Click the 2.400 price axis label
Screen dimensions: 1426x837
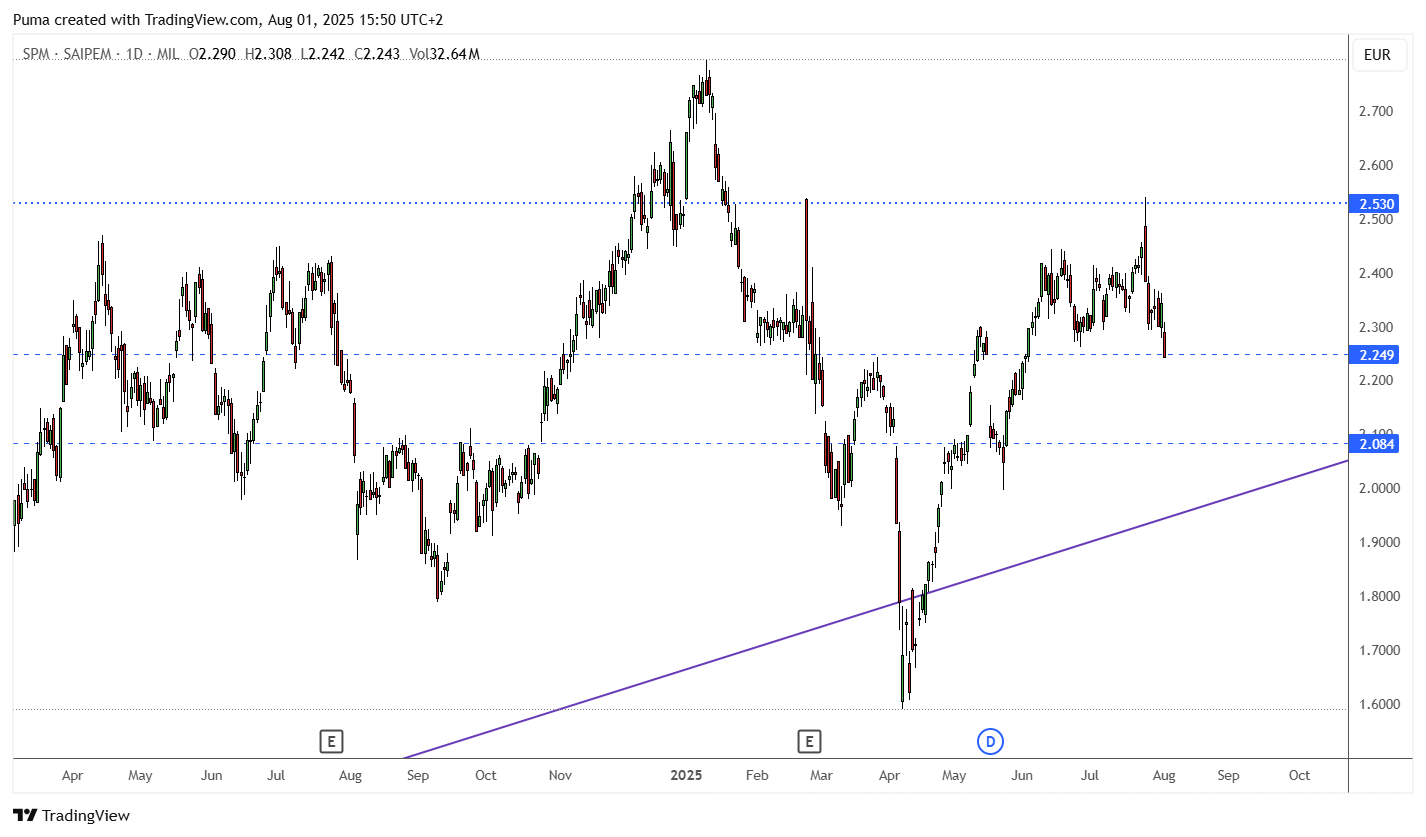pos(1376,273)
